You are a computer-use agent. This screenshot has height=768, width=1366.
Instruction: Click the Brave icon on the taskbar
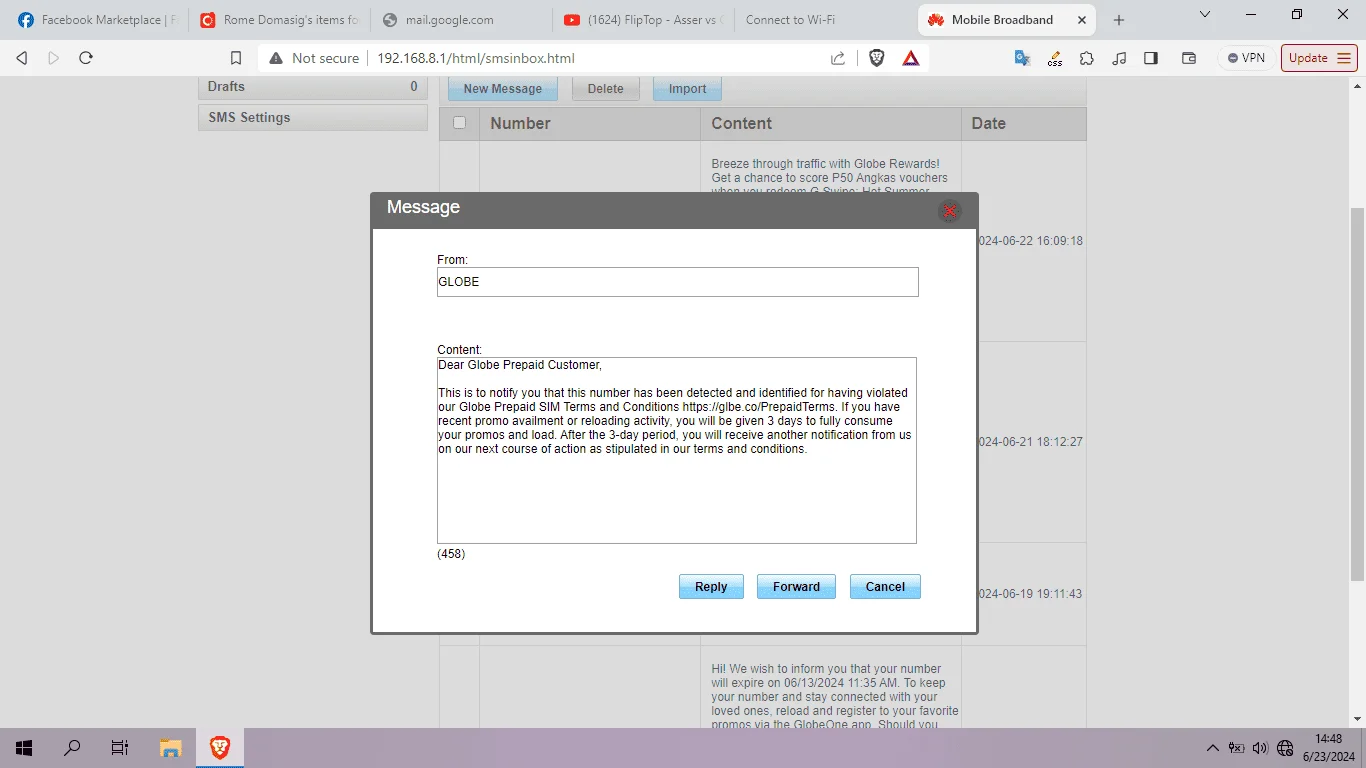tap(220, 748)
